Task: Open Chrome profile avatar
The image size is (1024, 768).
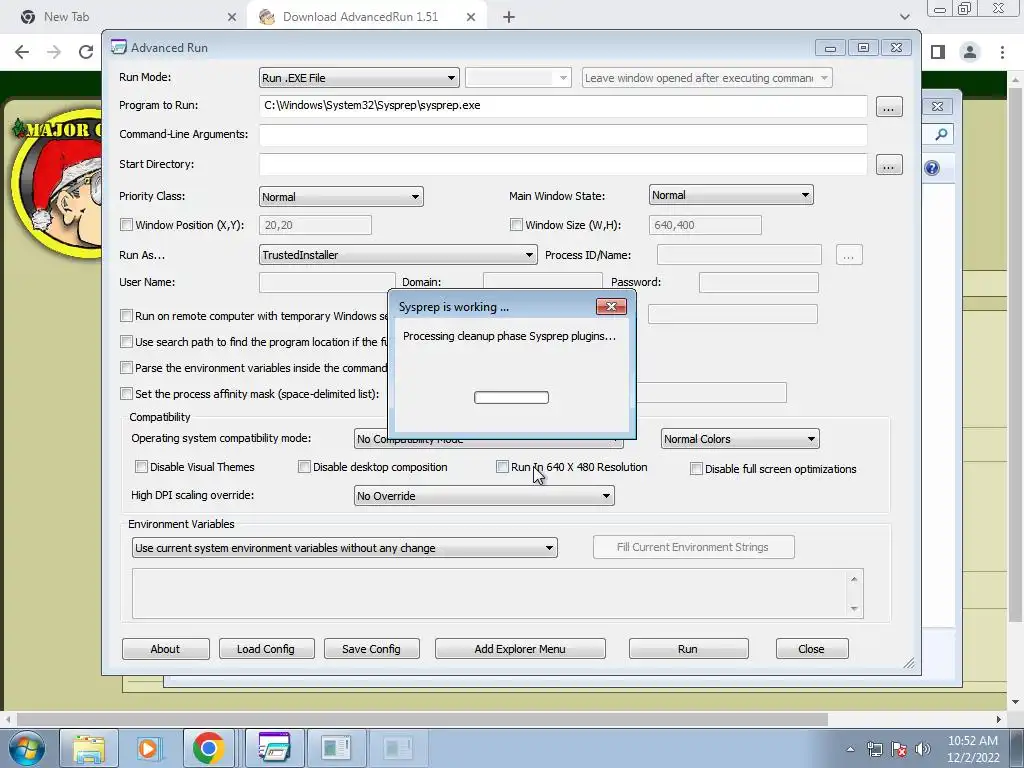Action: (x=970, y=52)
